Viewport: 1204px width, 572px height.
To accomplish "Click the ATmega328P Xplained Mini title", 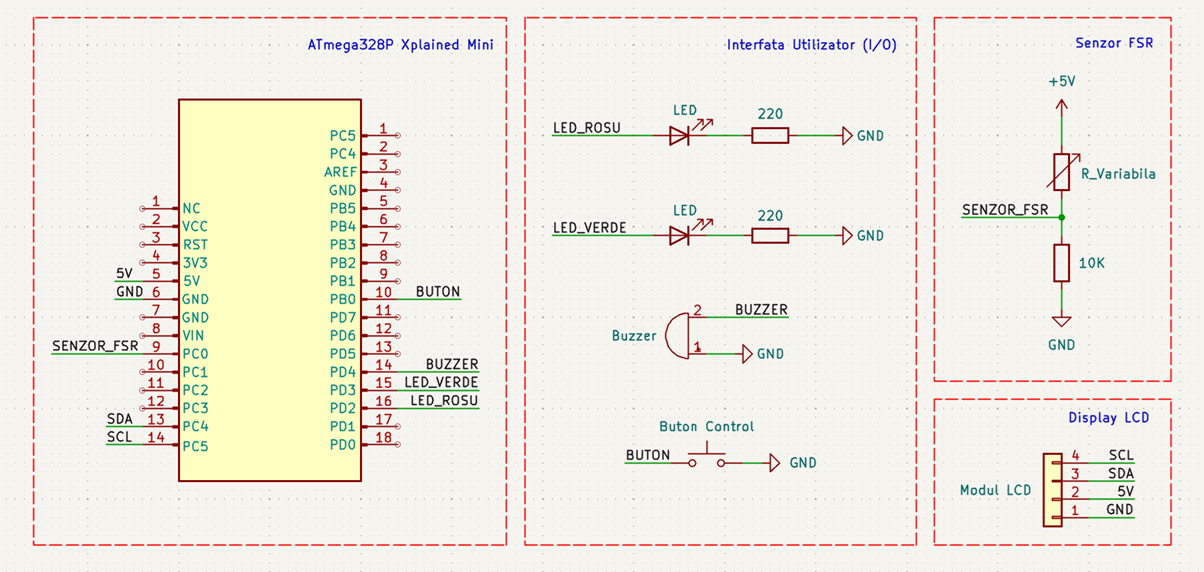I will (x=400, y=46).
